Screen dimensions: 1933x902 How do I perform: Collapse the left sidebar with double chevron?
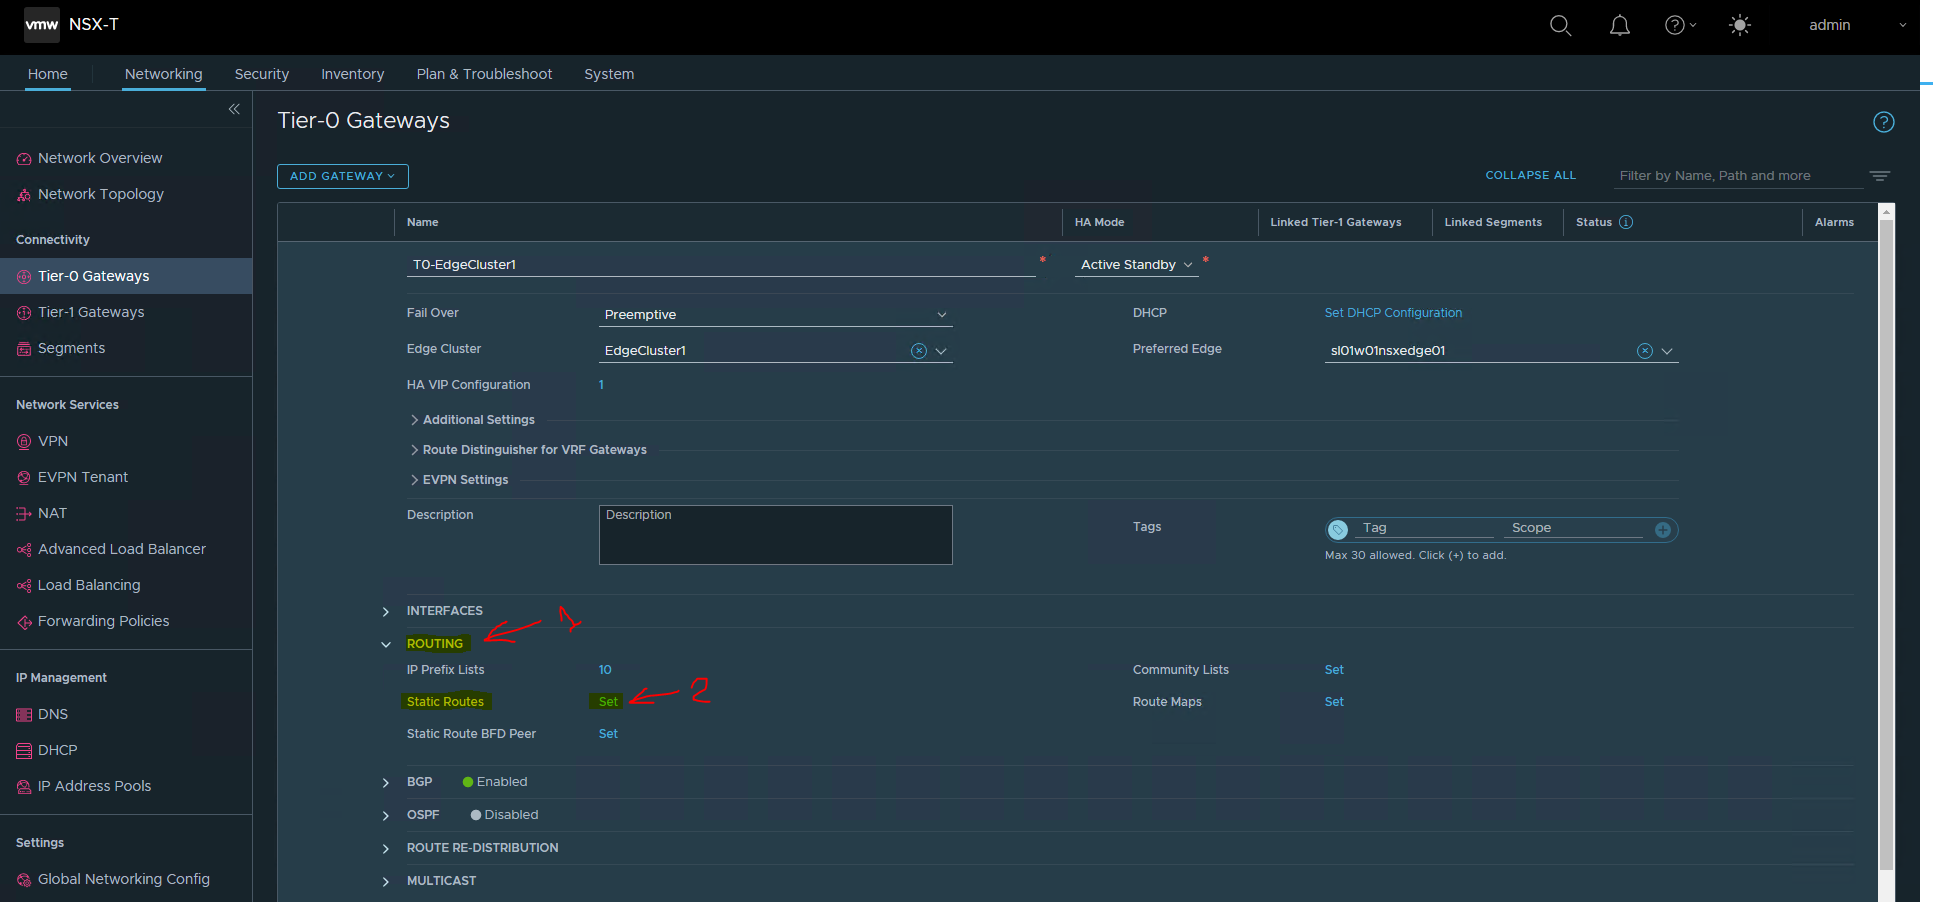click(x=234, y=109)
